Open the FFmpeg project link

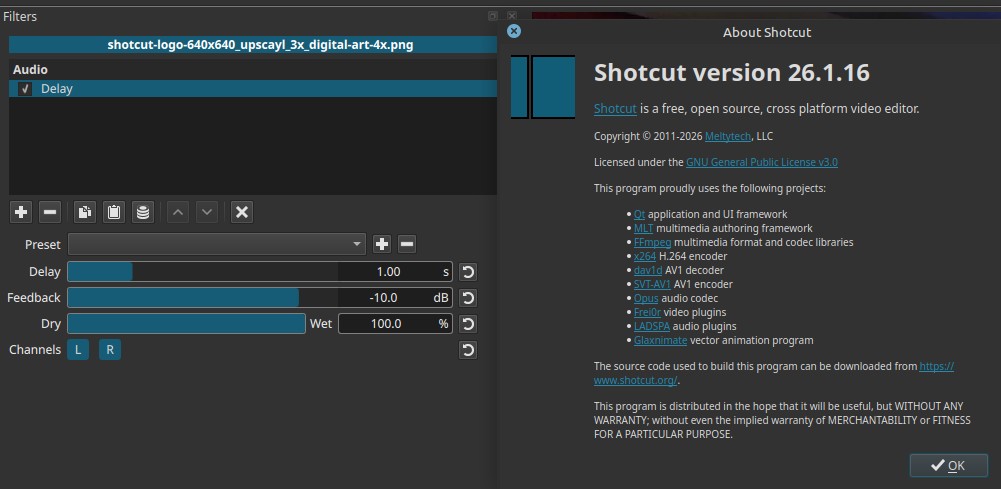pos(647,242)
